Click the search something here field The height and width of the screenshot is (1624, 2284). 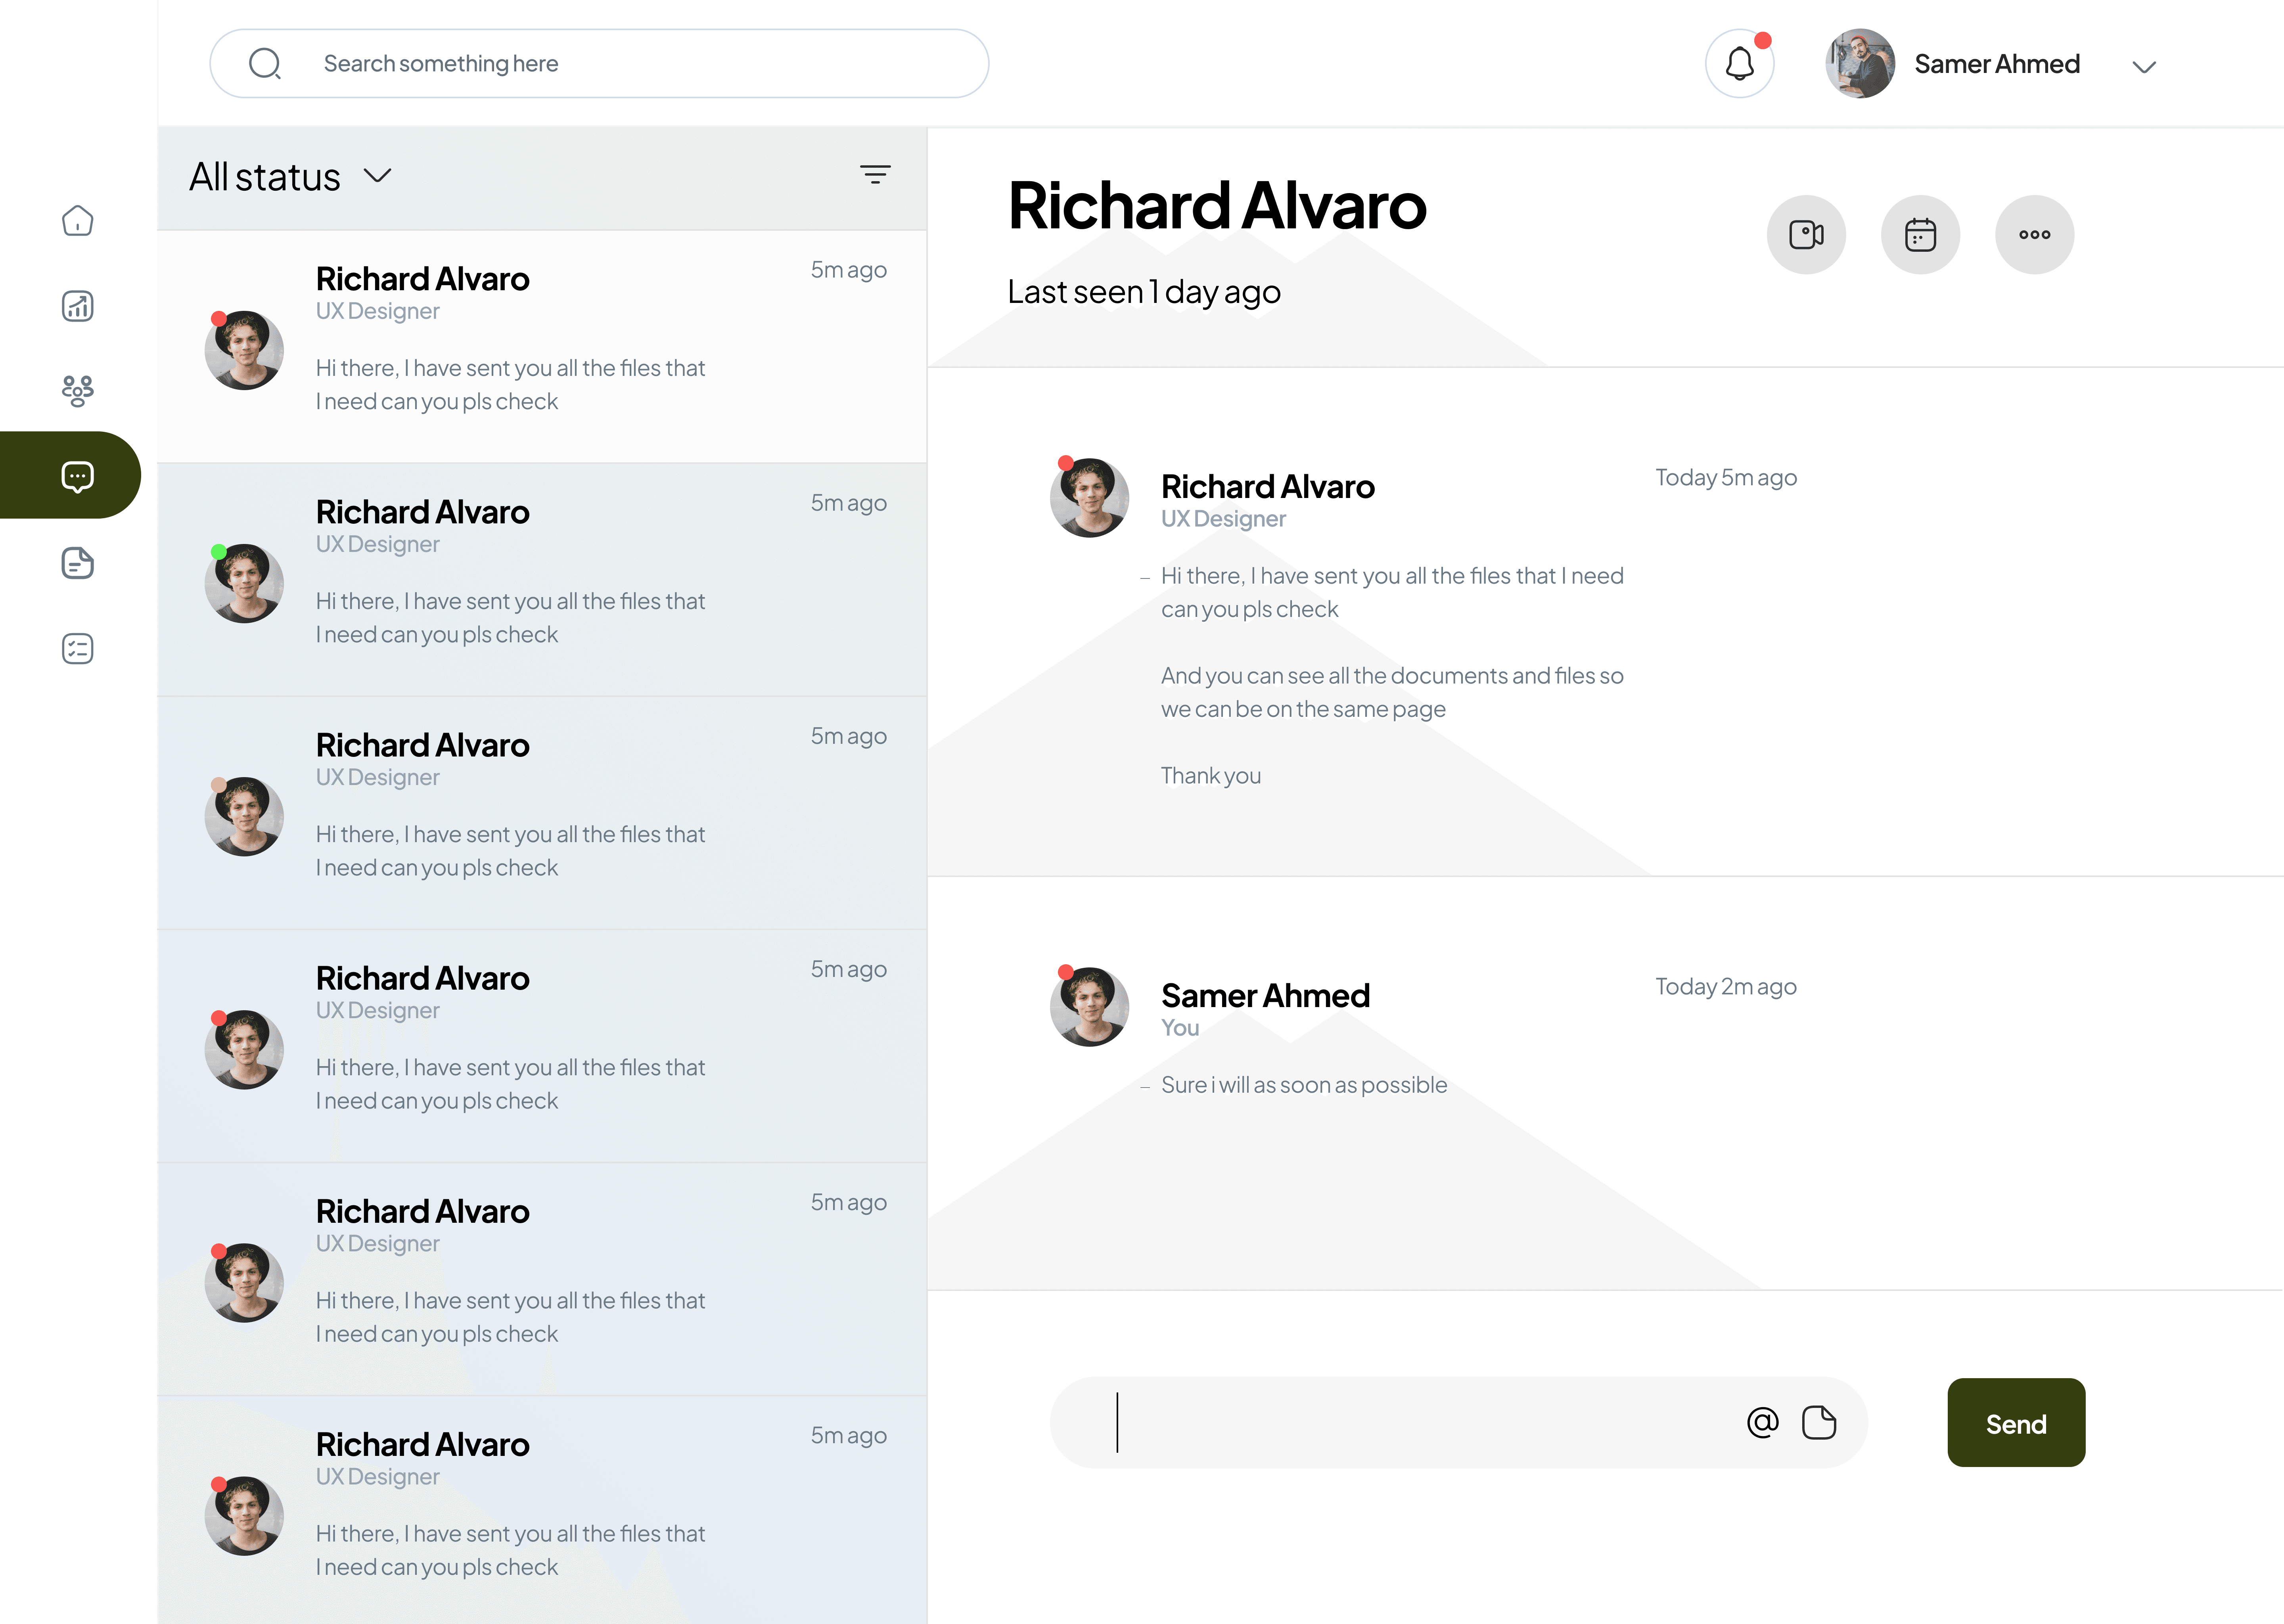point(600,64)
